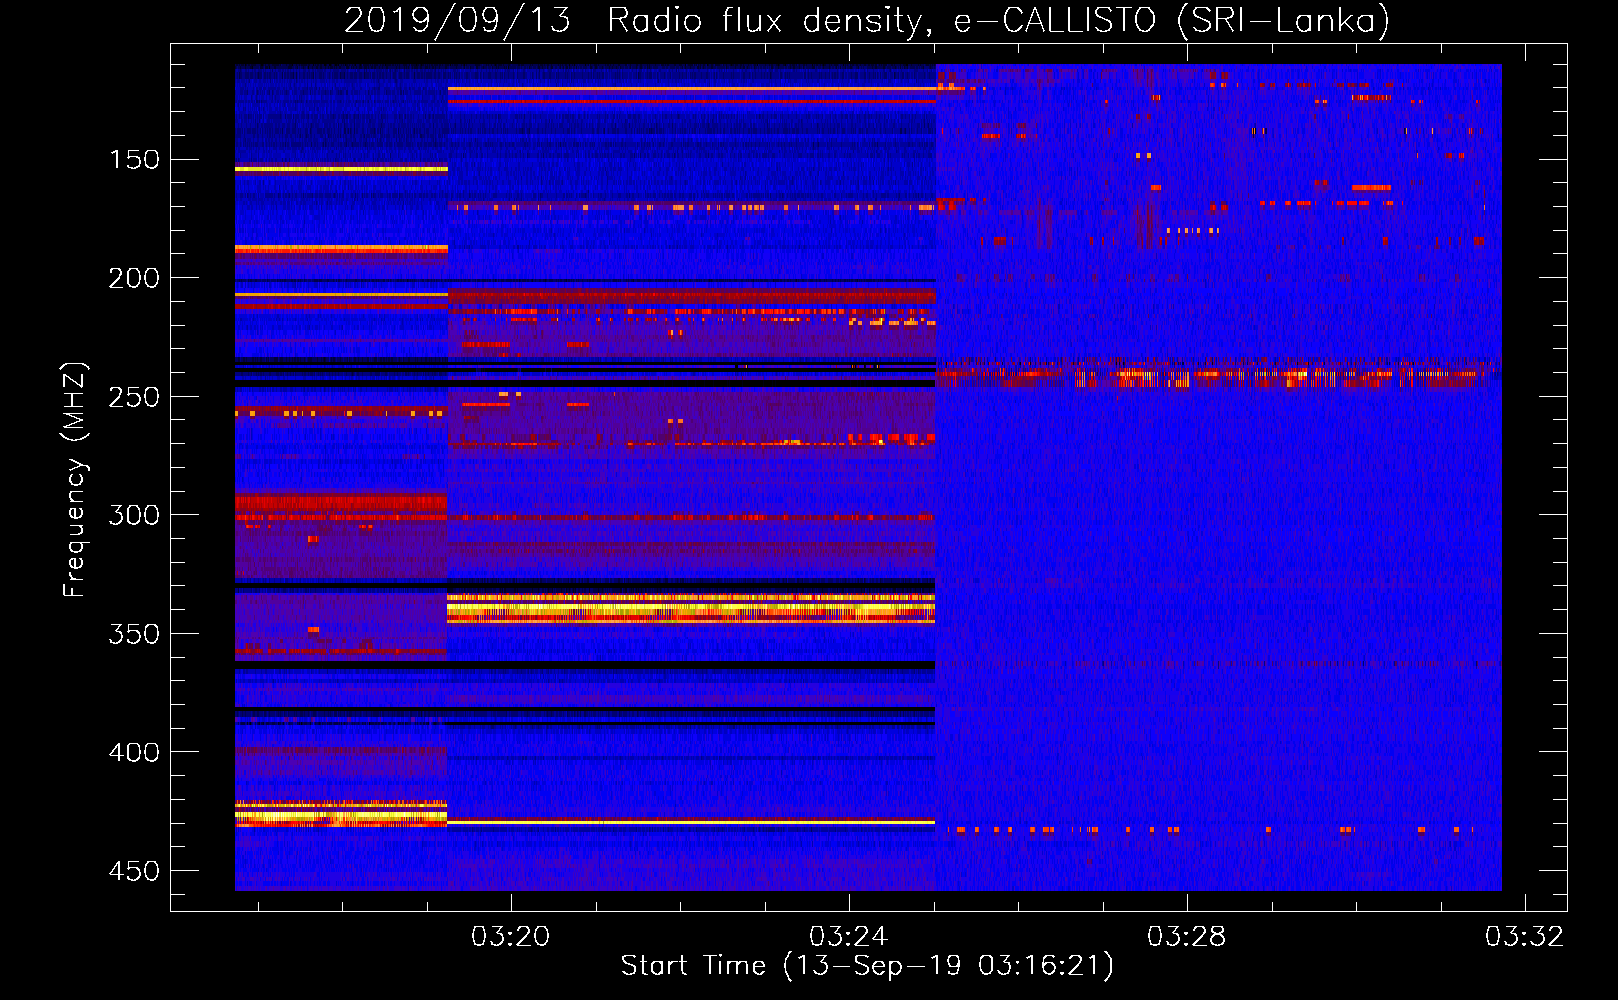
Task: Click the 400 frequency tick label
Action: (134, 752)
